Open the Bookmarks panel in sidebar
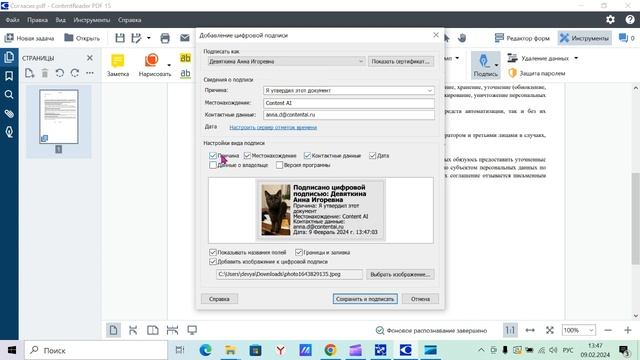The image size is (640, 360). point(9,76)
